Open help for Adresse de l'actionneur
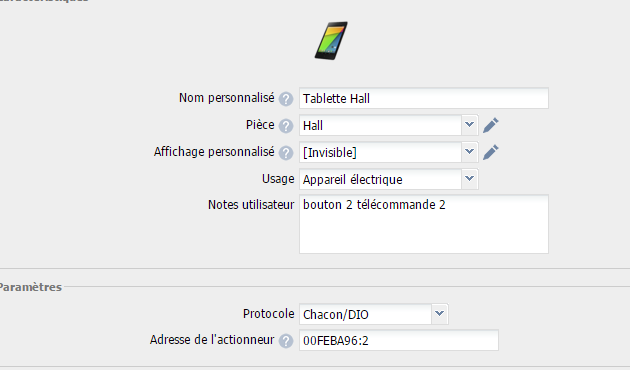630x370 pixels. [286, 341]
